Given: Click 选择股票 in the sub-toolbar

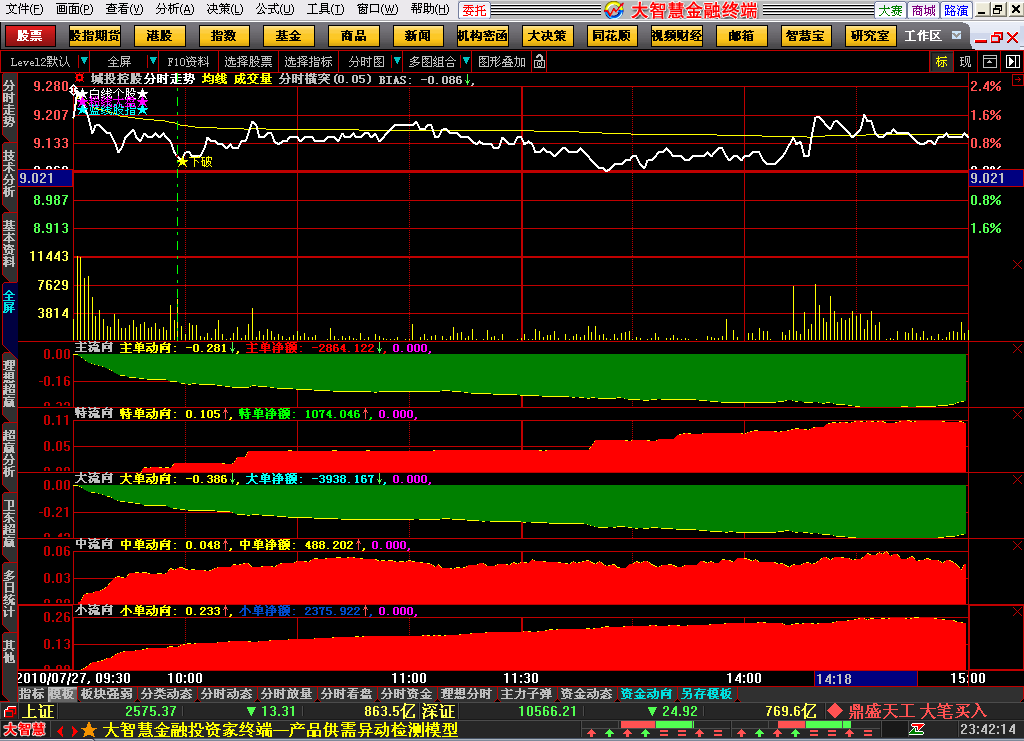Looking at the screenshot, I should coord(248,61).
